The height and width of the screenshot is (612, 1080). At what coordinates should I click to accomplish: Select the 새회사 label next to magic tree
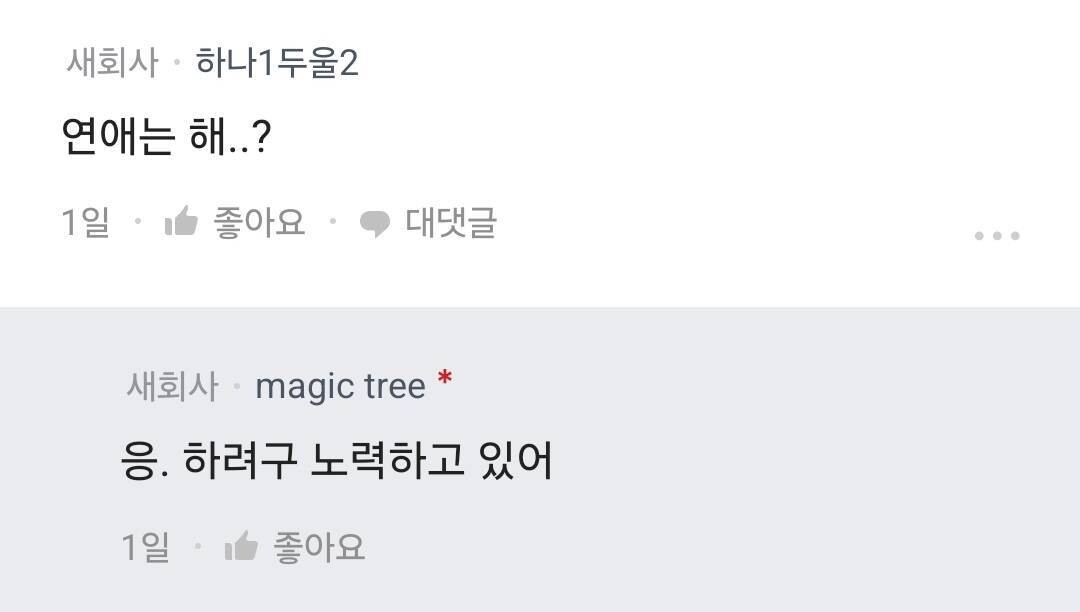coord(173,385)
